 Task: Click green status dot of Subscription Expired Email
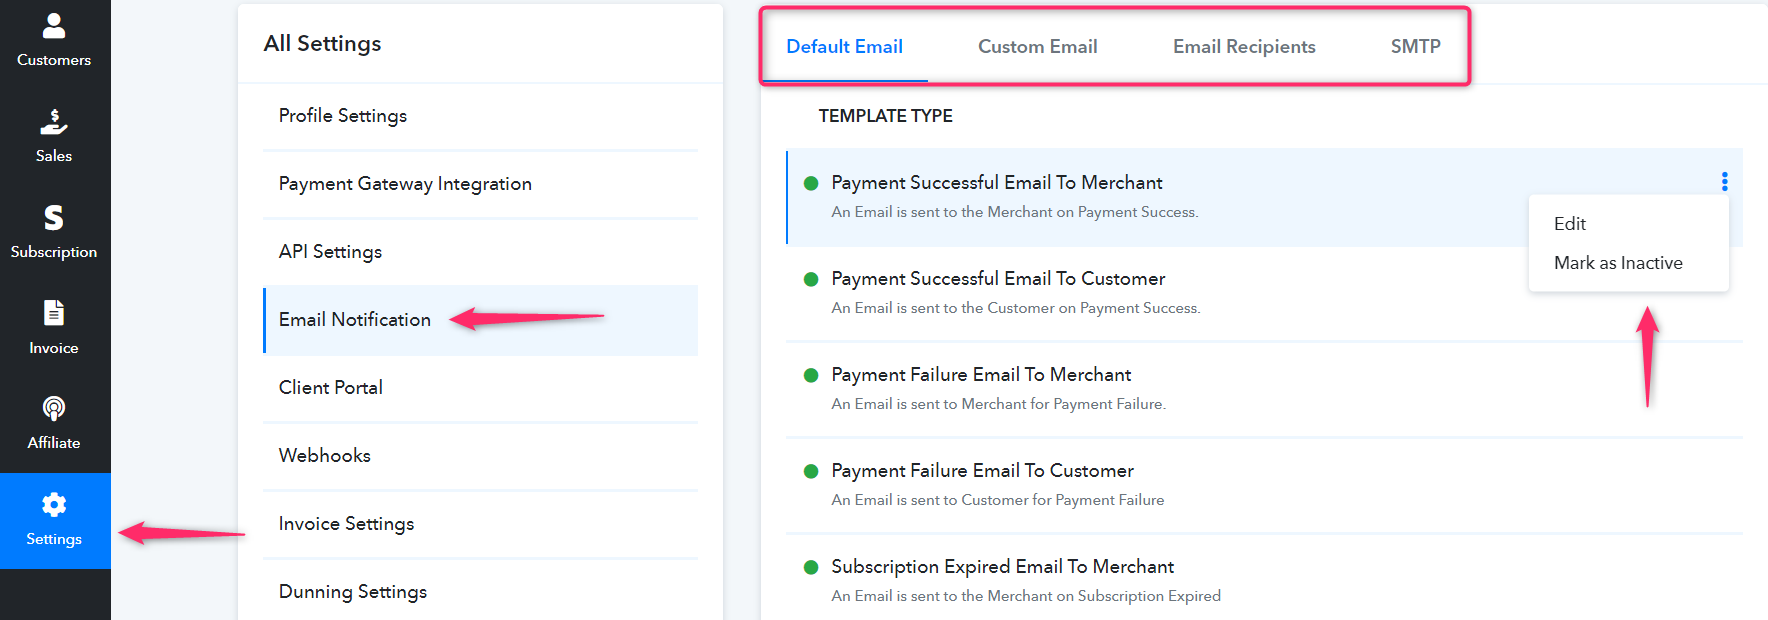pos(811,567)
